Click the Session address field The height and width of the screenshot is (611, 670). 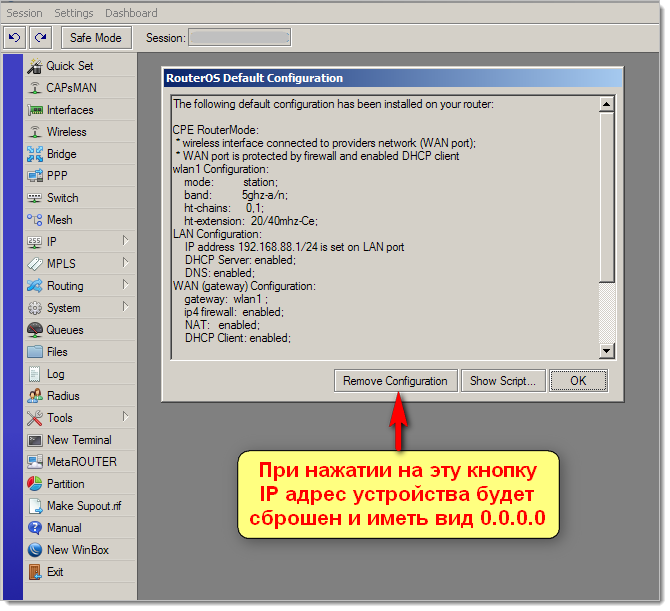pos(240,38)
